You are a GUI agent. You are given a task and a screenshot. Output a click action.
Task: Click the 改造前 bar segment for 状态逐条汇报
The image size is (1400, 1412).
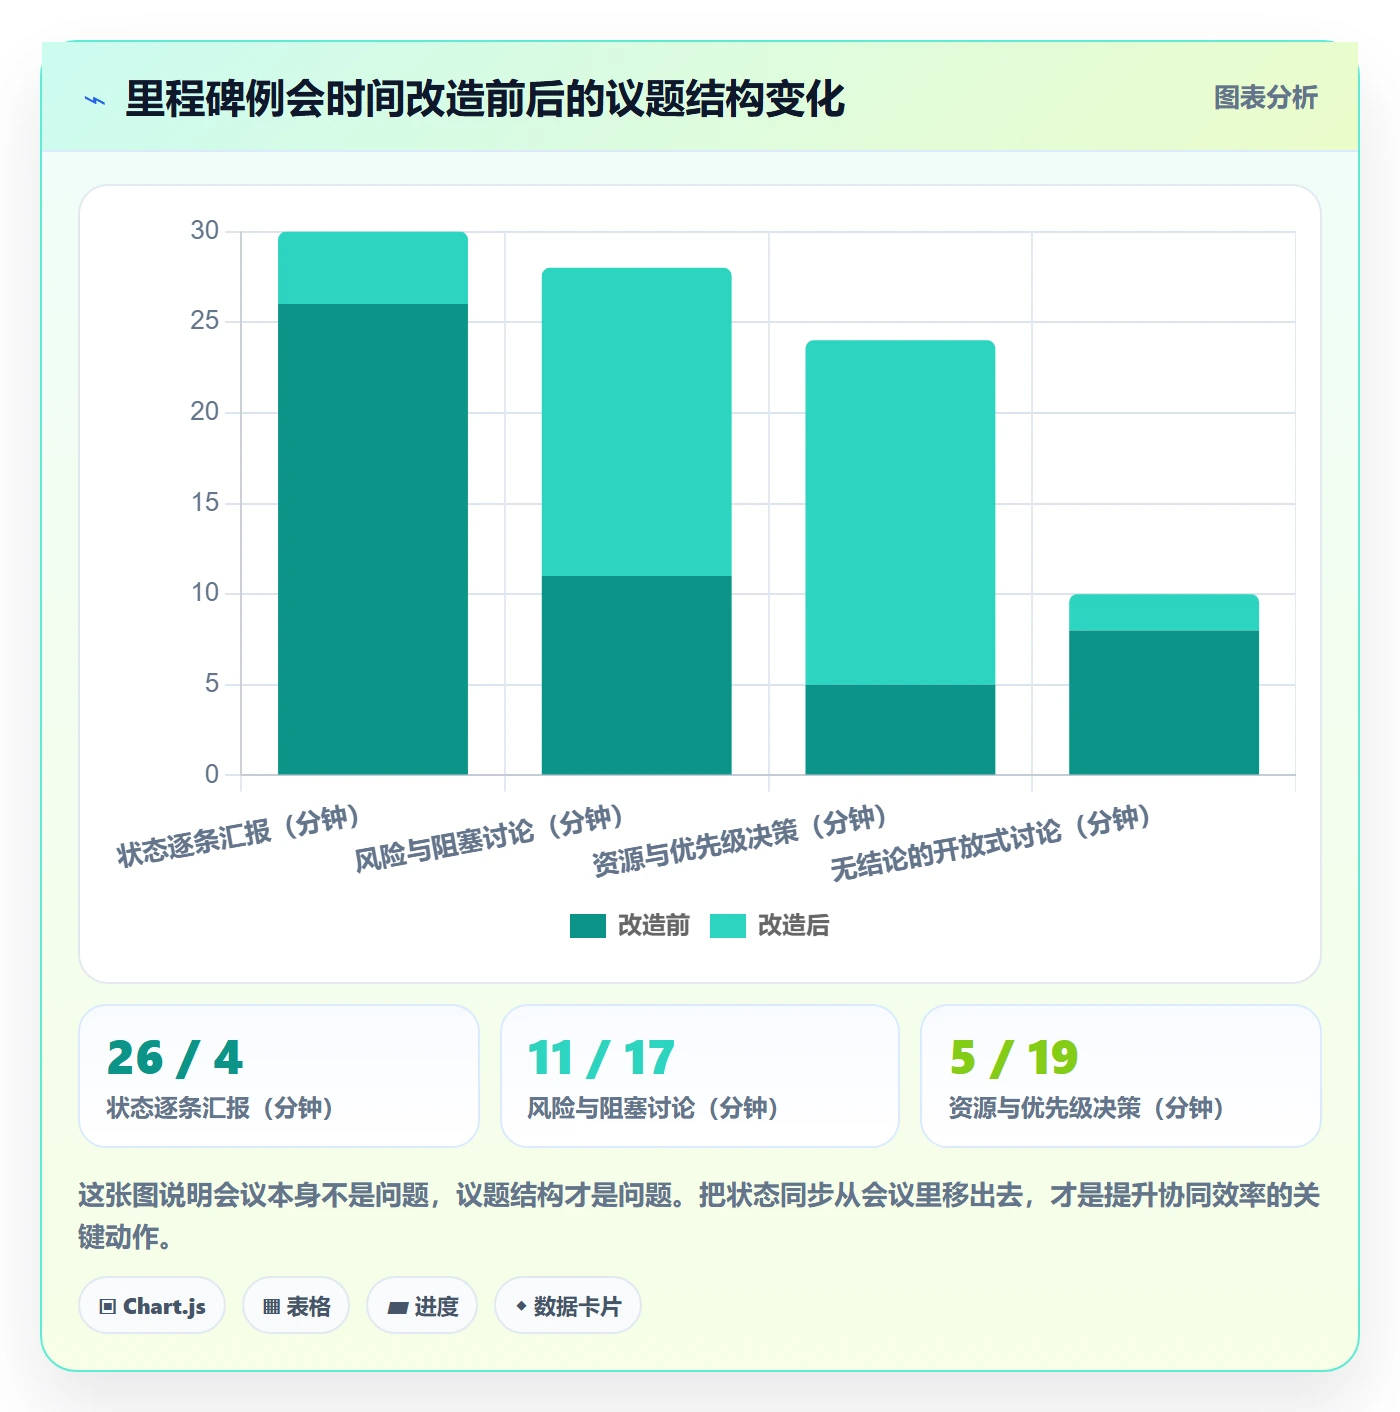pos(373,539)
